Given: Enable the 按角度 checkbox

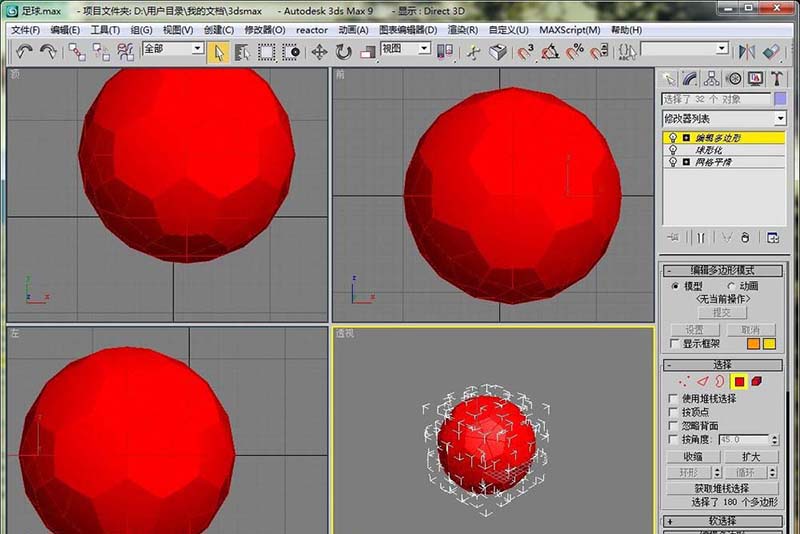Looking at the screenshot, I should [x=673, y=440].
